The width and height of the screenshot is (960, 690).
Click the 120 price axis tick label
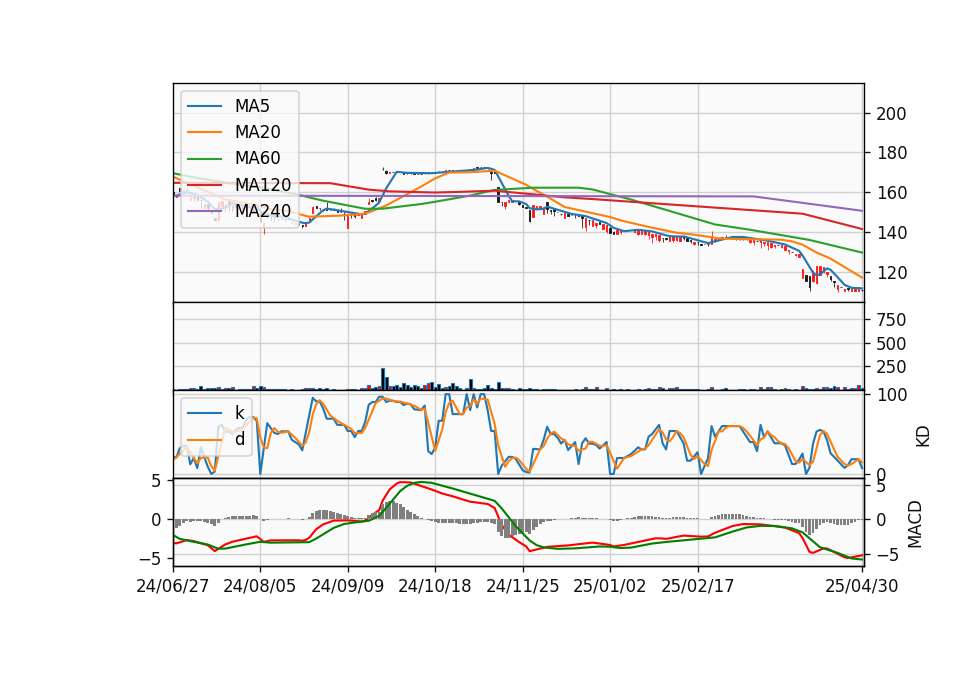click(x=891, y=272)
